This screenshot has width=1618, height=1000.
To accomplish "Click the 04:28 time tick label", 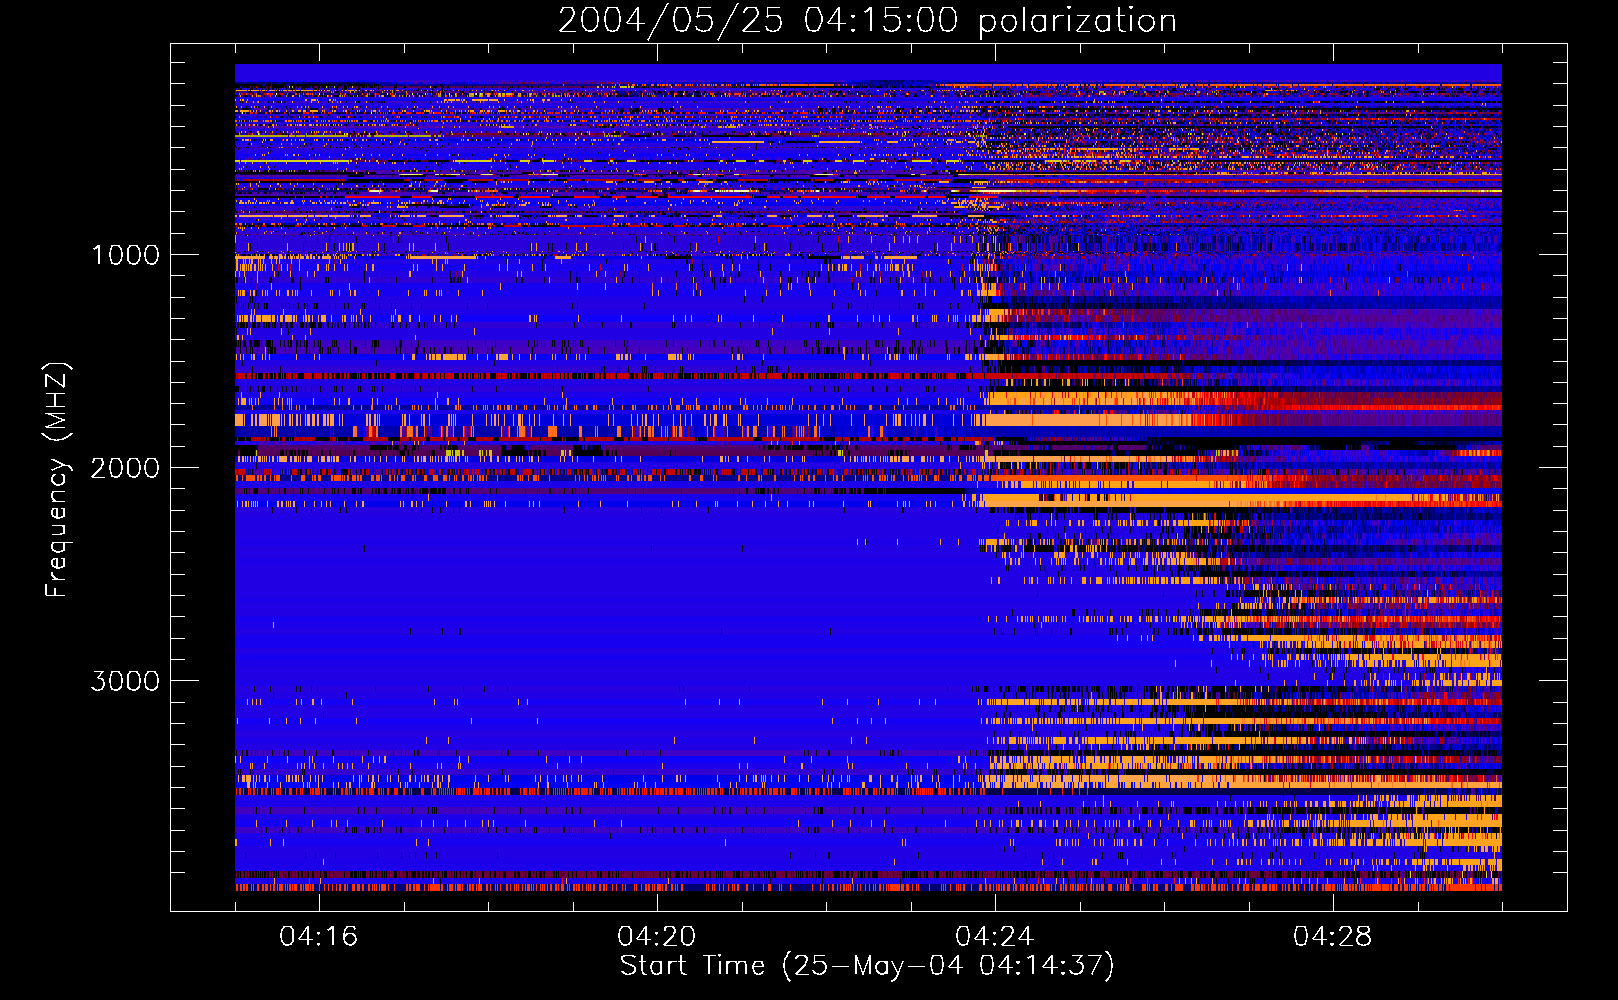I will [x=1333, y=937].
